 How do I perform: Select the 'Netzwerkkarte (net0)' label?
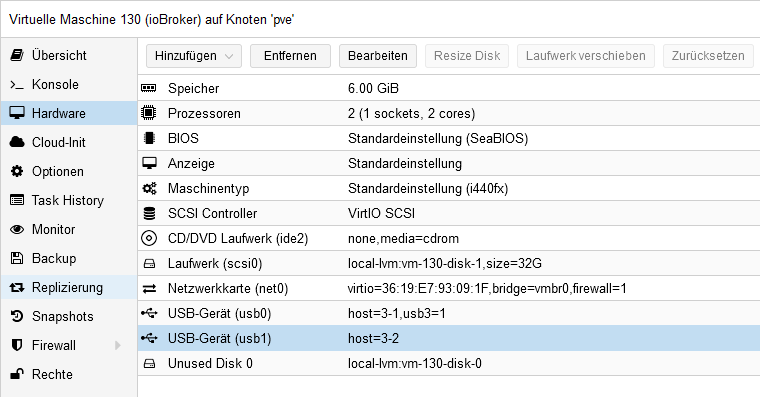point(228,289)
